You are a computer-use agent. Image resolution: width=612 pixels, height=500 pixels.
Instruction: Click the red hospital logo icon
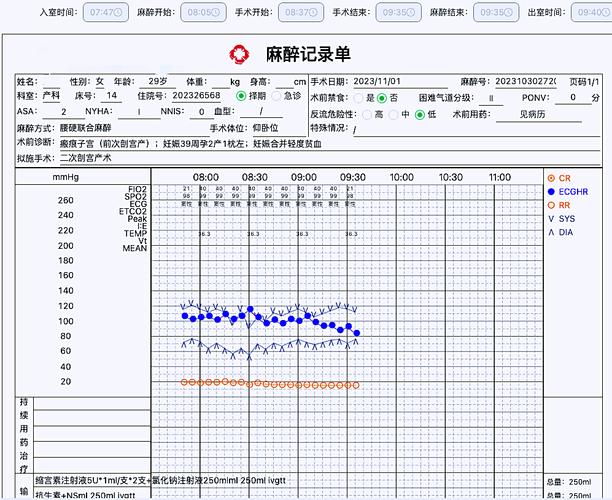[239, 54]
